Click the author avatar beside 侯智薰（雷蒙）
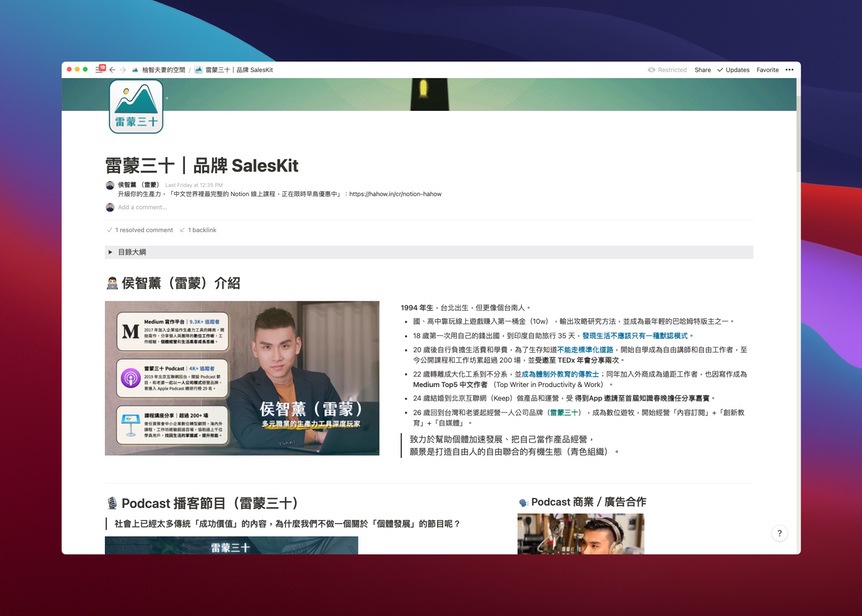This screenshot has width=862, height=616. click(x=110, y=185)
